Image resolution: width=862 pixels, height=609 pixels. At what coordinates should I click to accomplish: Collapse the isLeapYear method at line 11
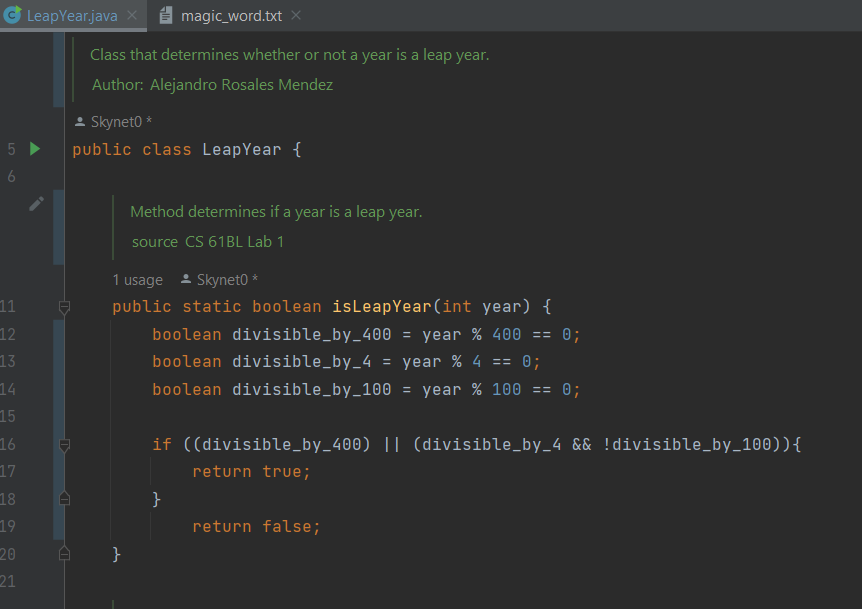click(64, 307)
